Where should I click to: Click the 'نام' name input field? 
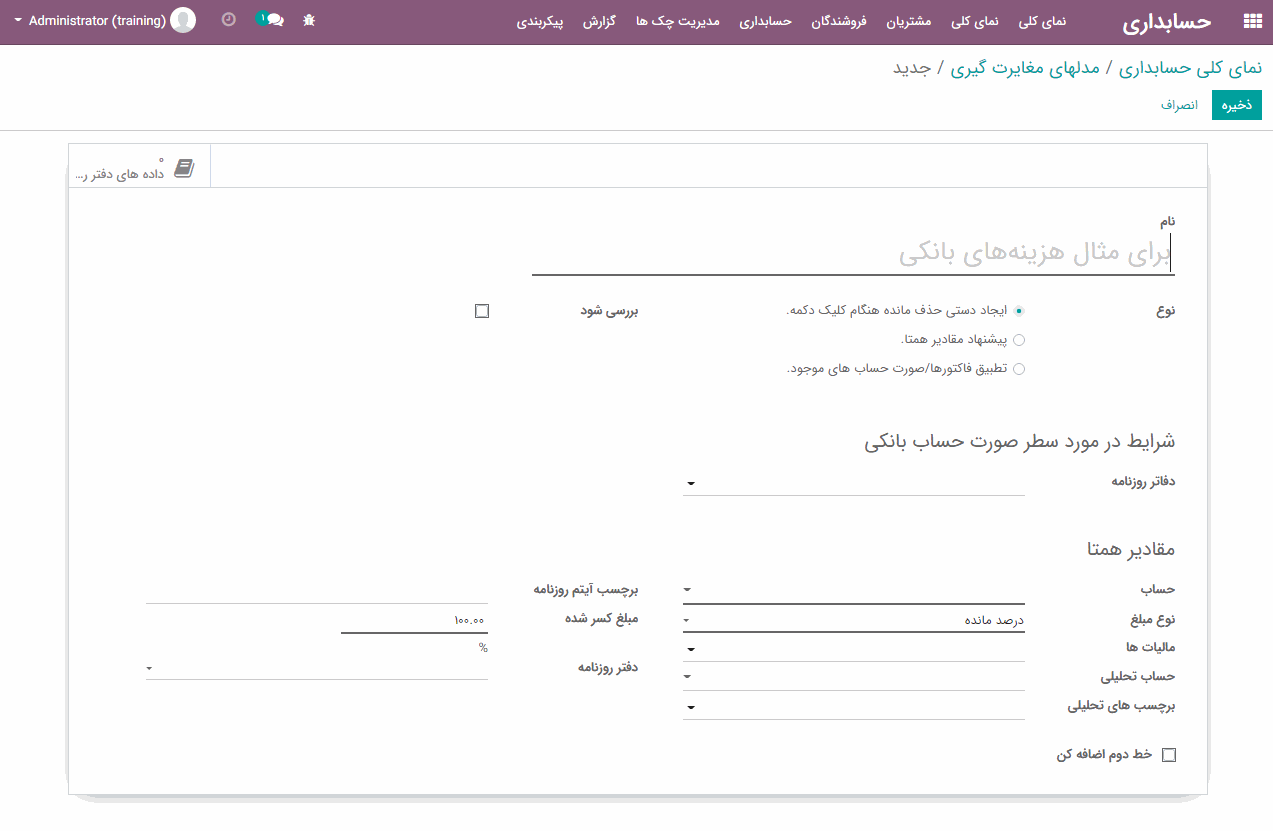[x=852, y=254]
